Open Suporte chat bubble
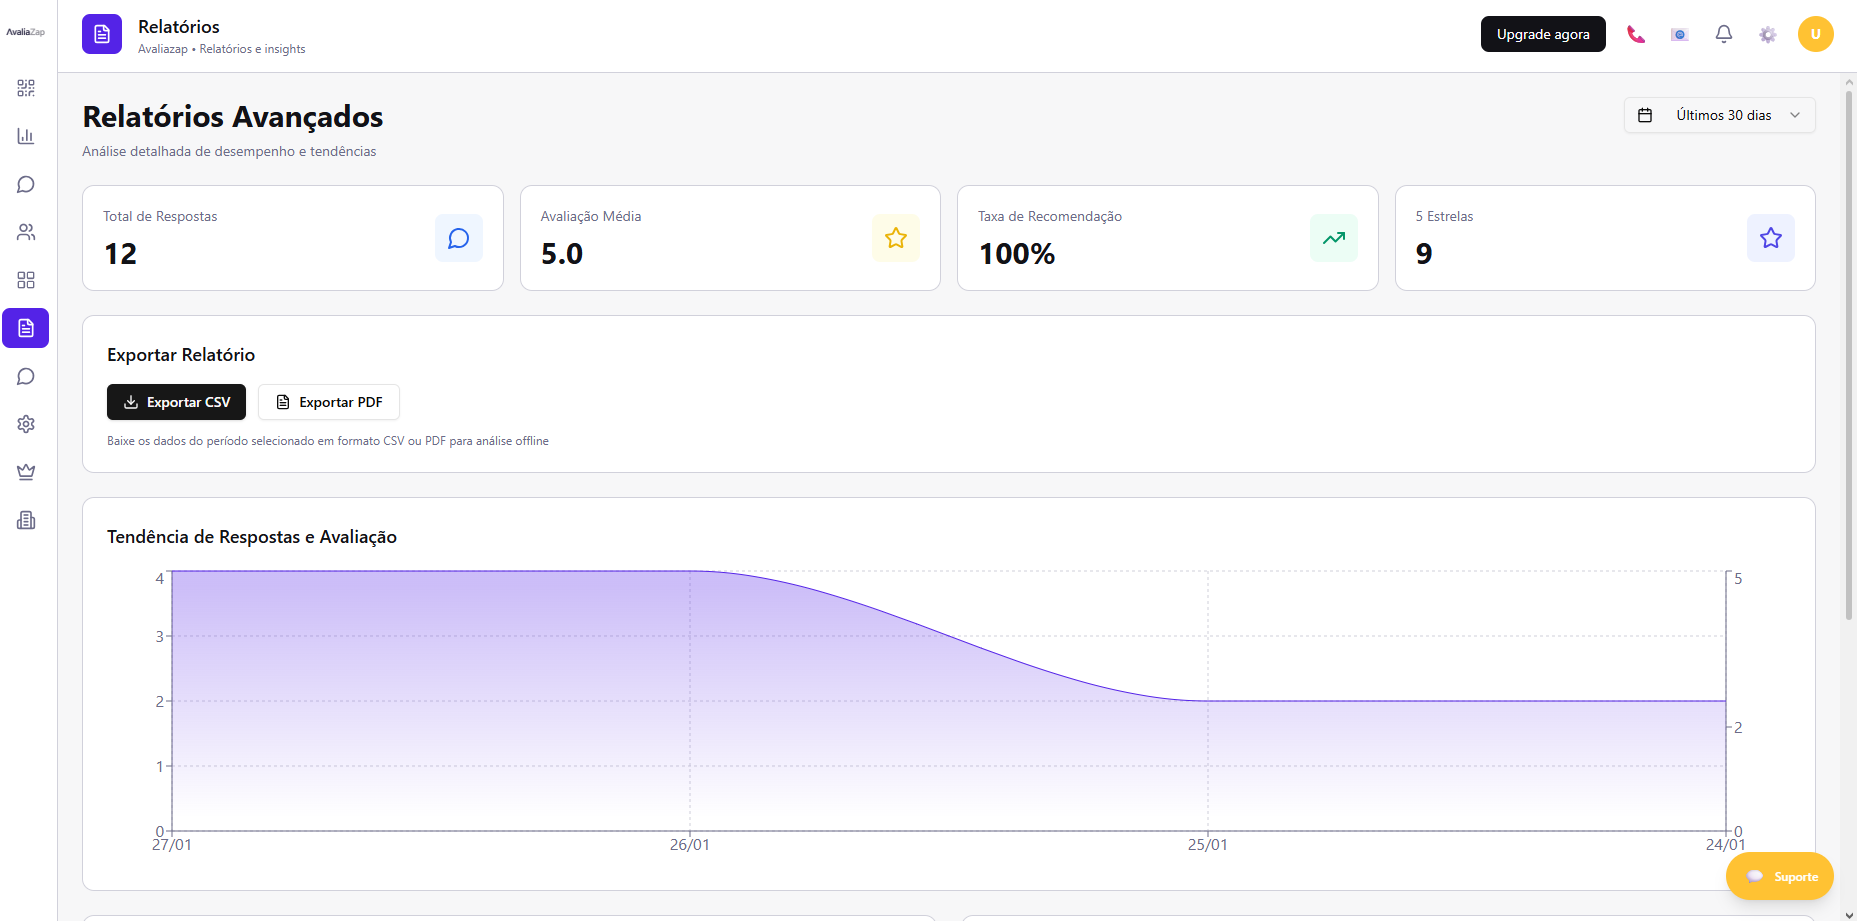Screen dimensions: 1857x921 [1780, 876]
